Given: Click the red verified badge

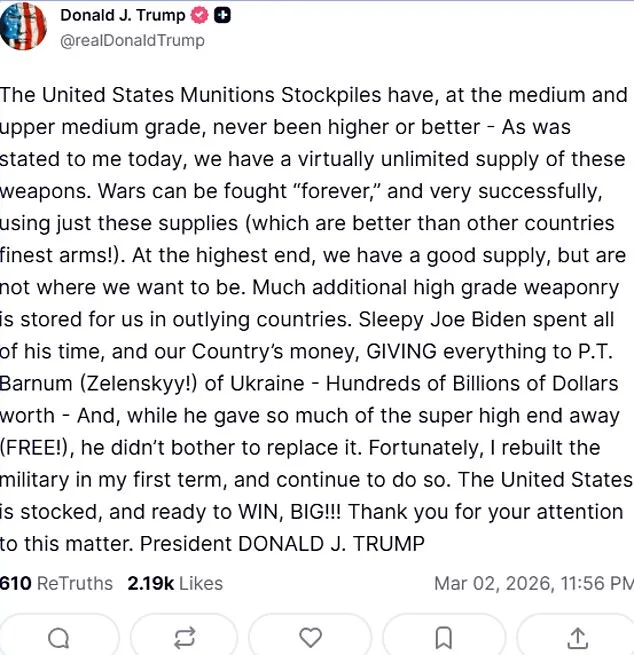Looking at the screenshot, I should tap(200, 16).
